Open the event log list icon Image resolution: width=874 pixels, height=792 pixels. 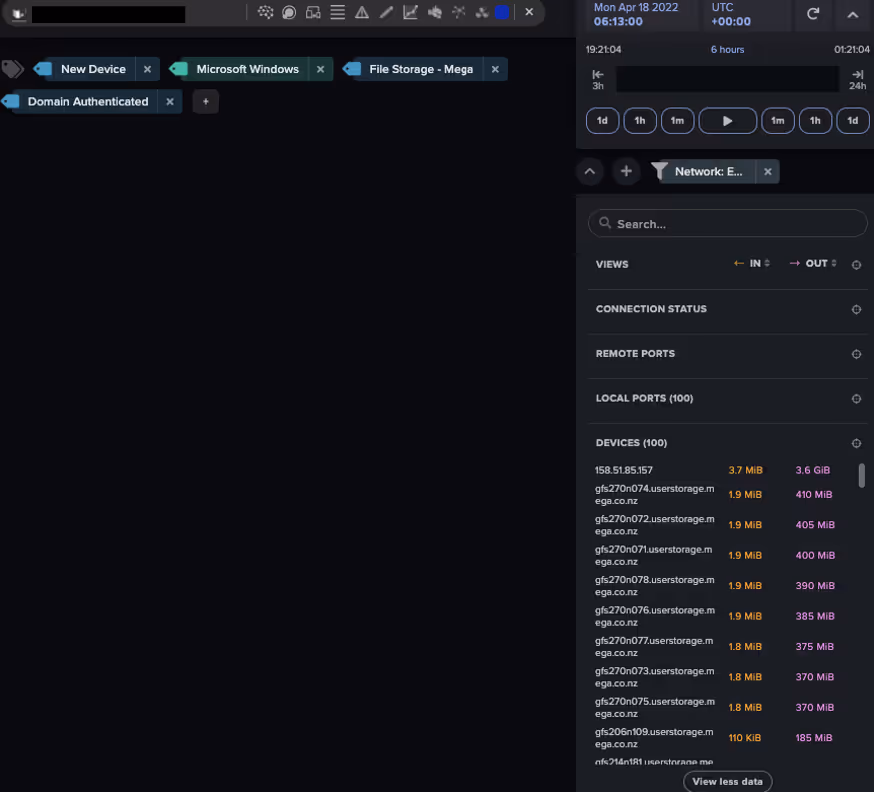[337, 12]
